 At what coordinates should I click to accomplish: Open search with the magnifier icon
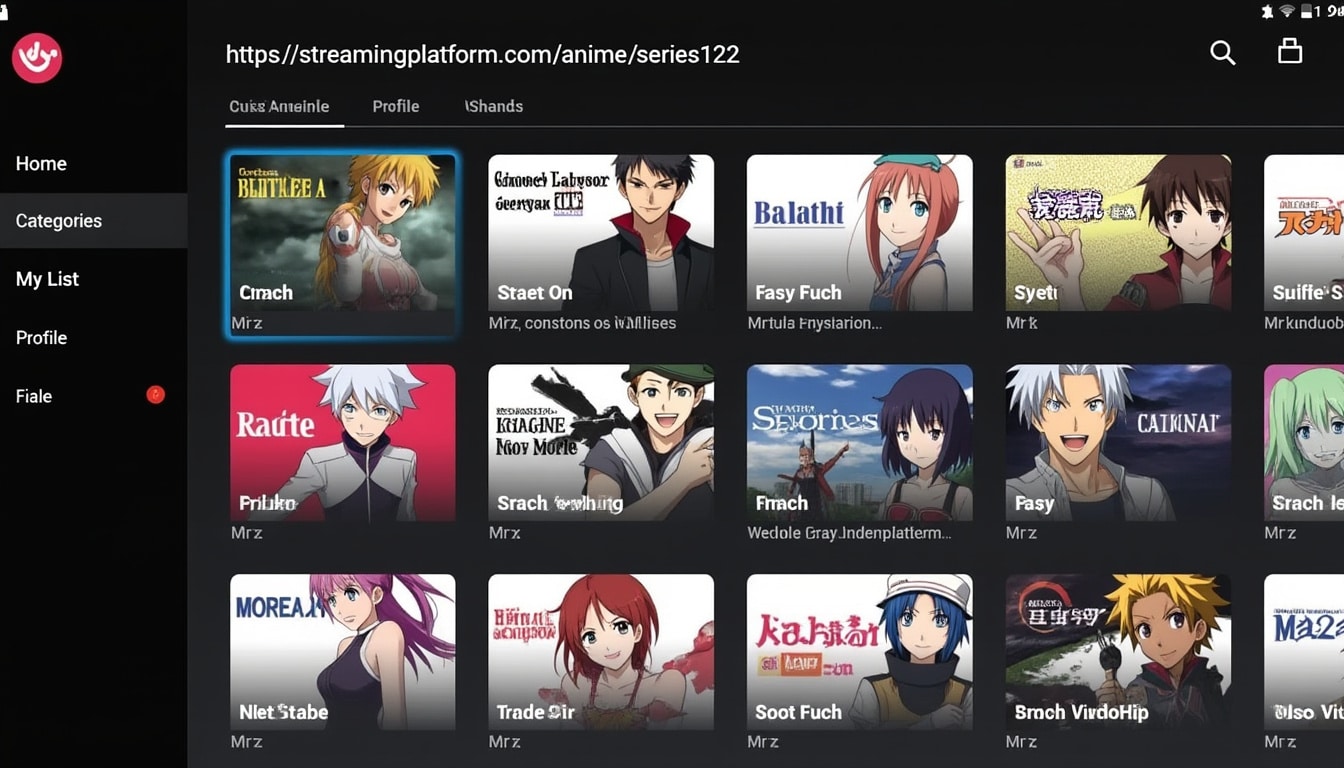[x=1222, y=53]
